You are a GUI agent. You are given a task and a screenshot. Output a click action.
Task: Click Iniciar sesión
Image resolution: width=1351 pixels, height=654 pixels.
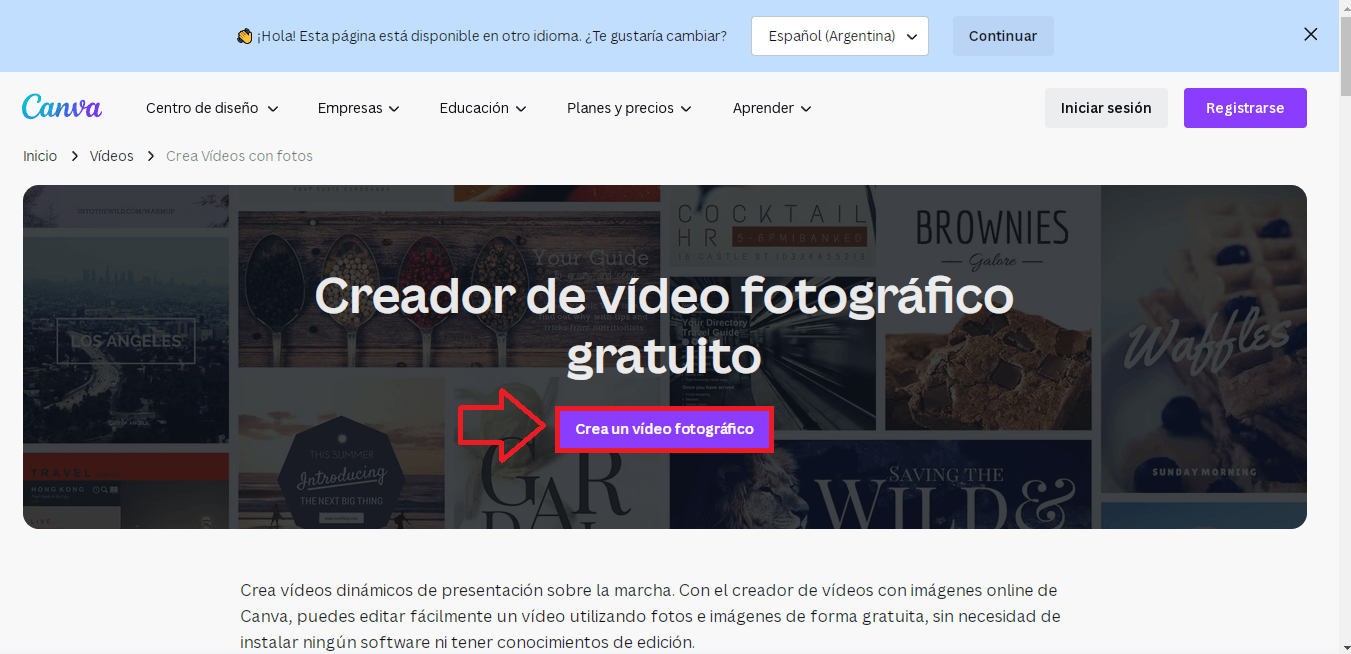[x=1105, y=107]
